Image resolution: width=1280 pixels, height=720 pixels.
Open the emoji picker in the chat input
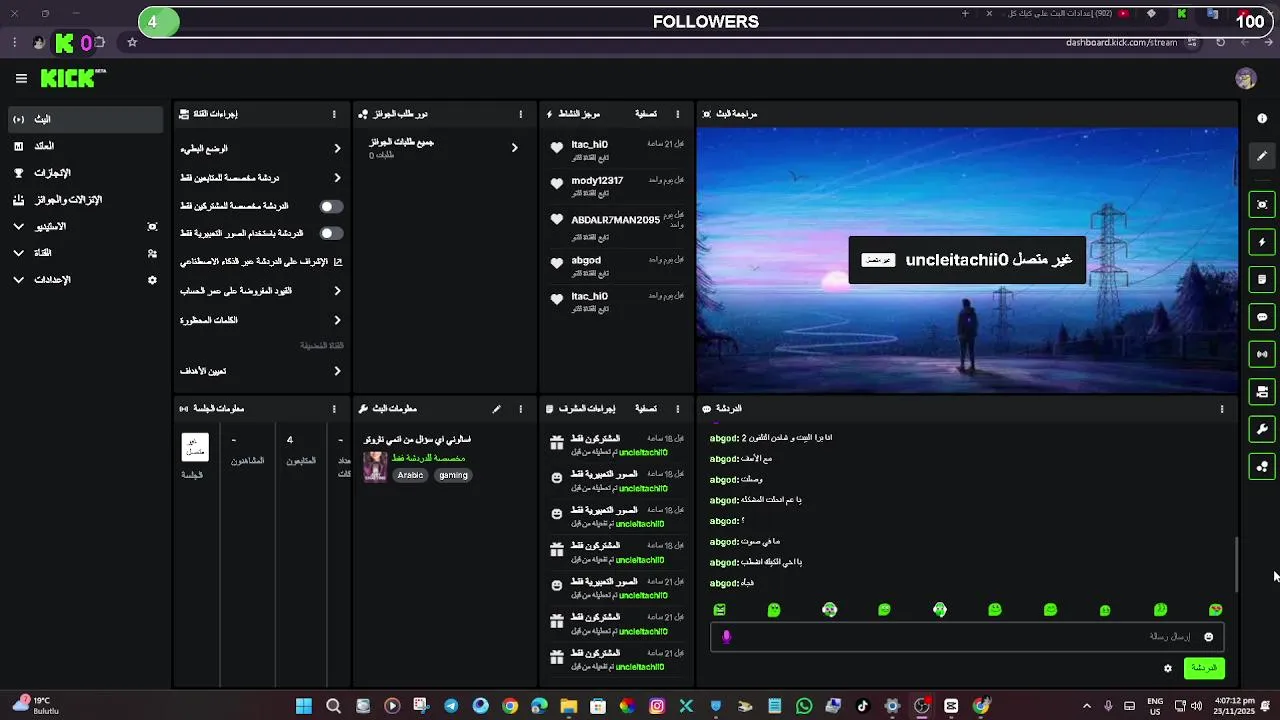[x=1208, y=637]
